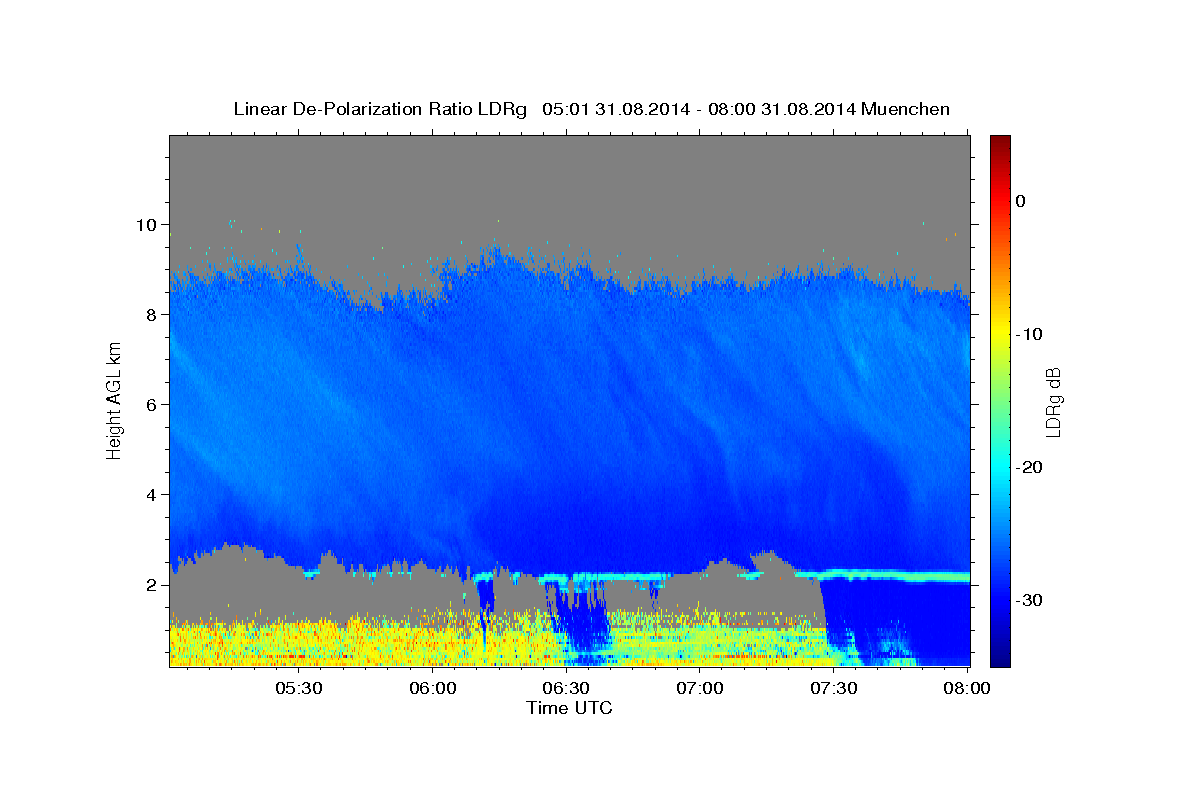The height and width of the screenshot is (800, 1200).
Task: Click the height tick label 8
Action: coord(149,315)
